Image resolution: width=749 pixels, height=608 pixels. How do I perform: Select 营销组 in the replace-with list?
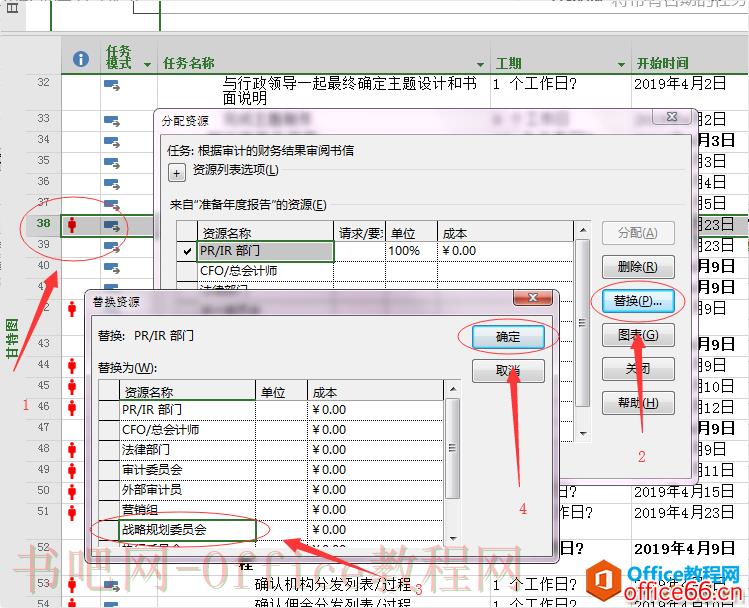pyautogui.click(x=187, y=510)
